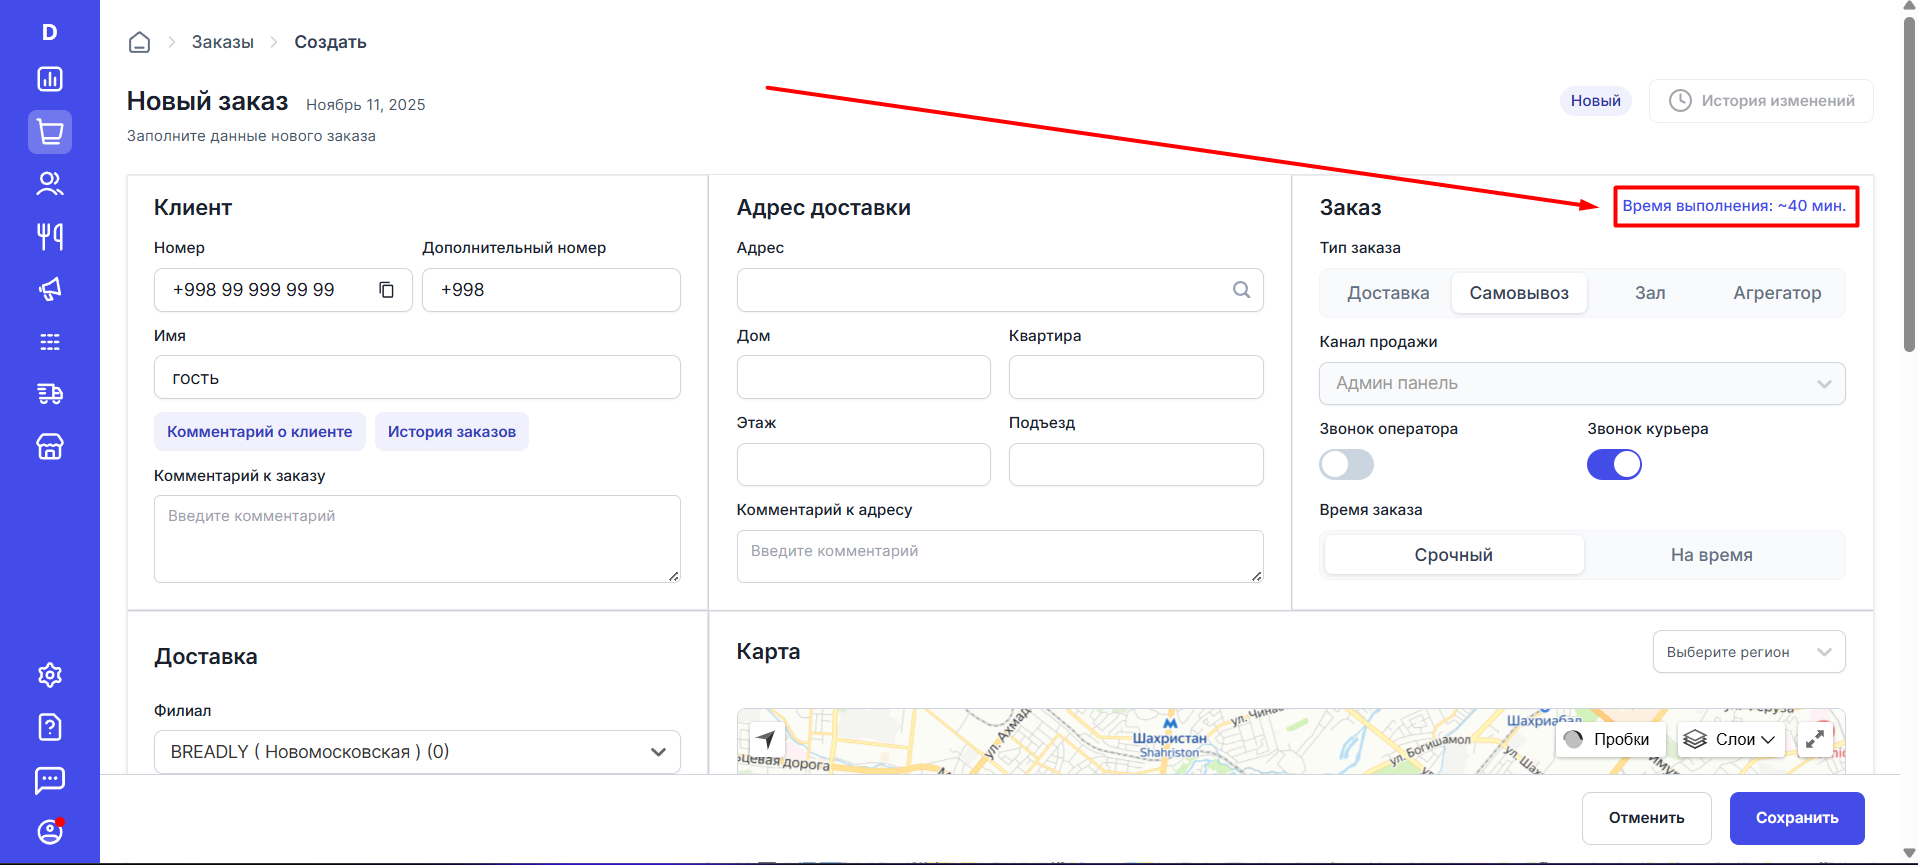Click the delivery truck sidebar icon
Image resolution: width=1918 pixels, height=865 pixels.
(x=50, y=394)
